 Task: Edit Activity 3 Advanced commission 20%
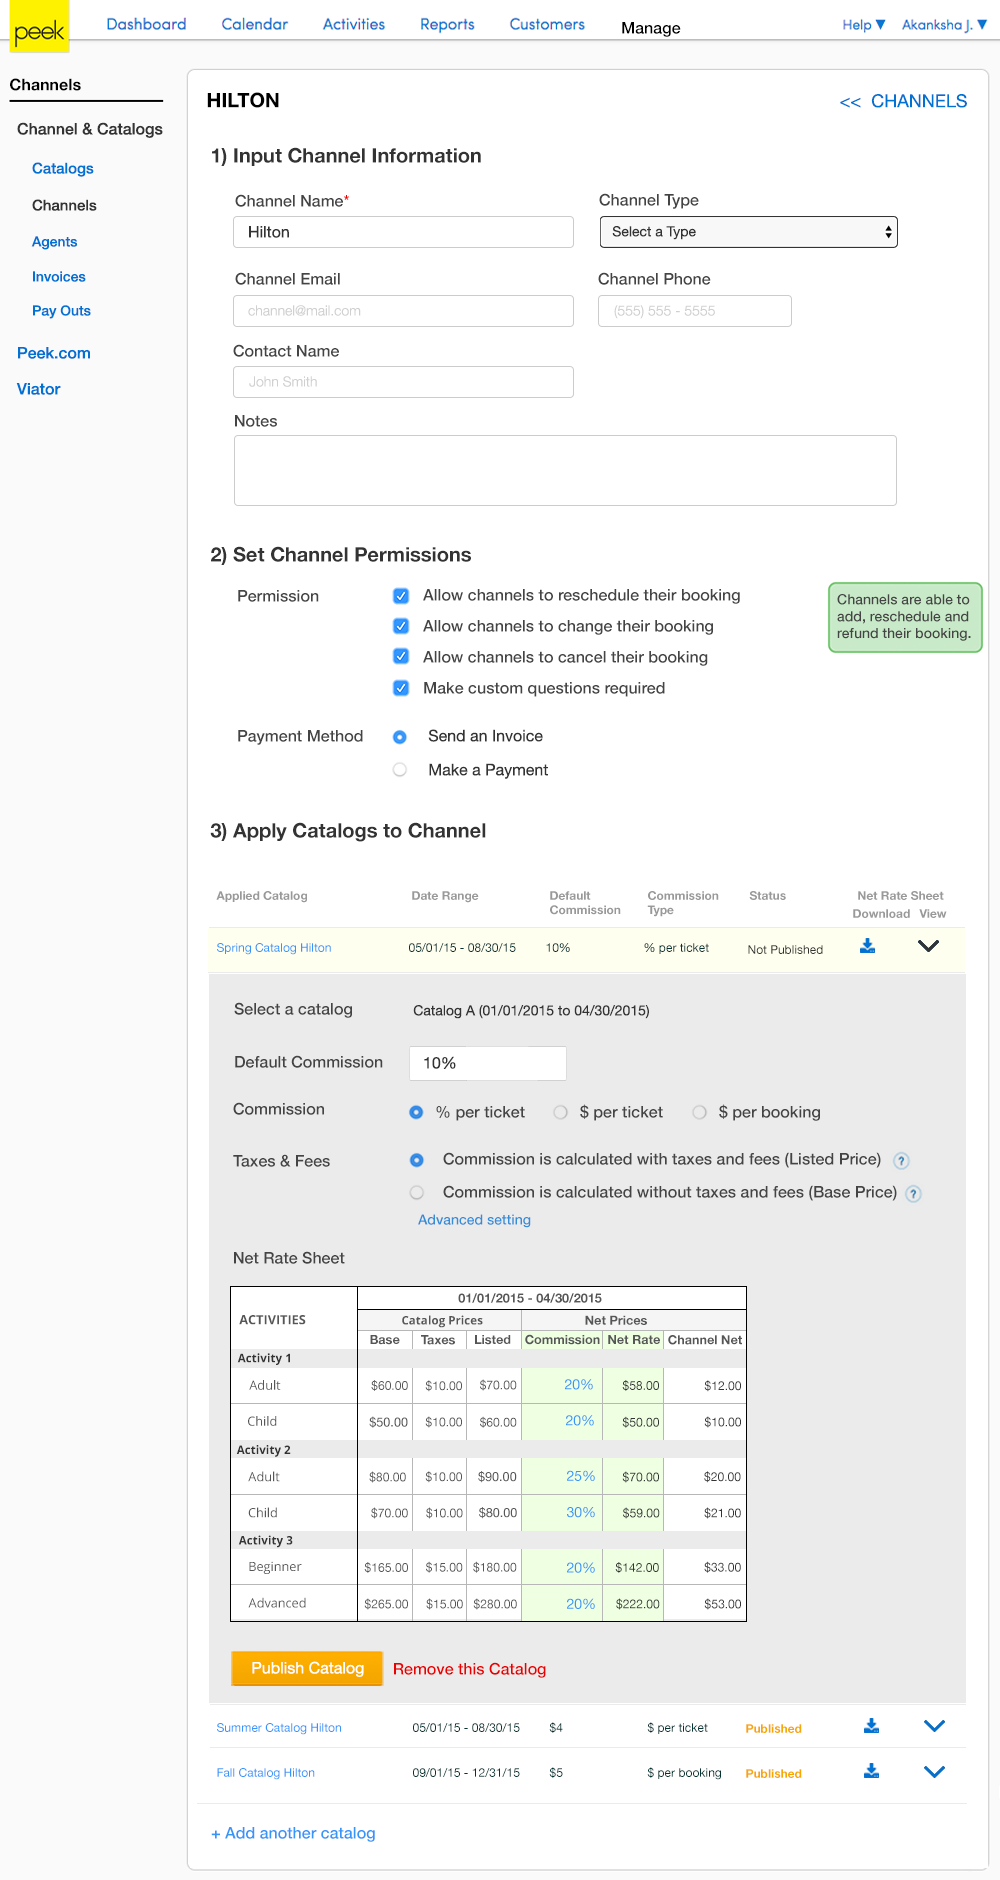point(580,1604)
